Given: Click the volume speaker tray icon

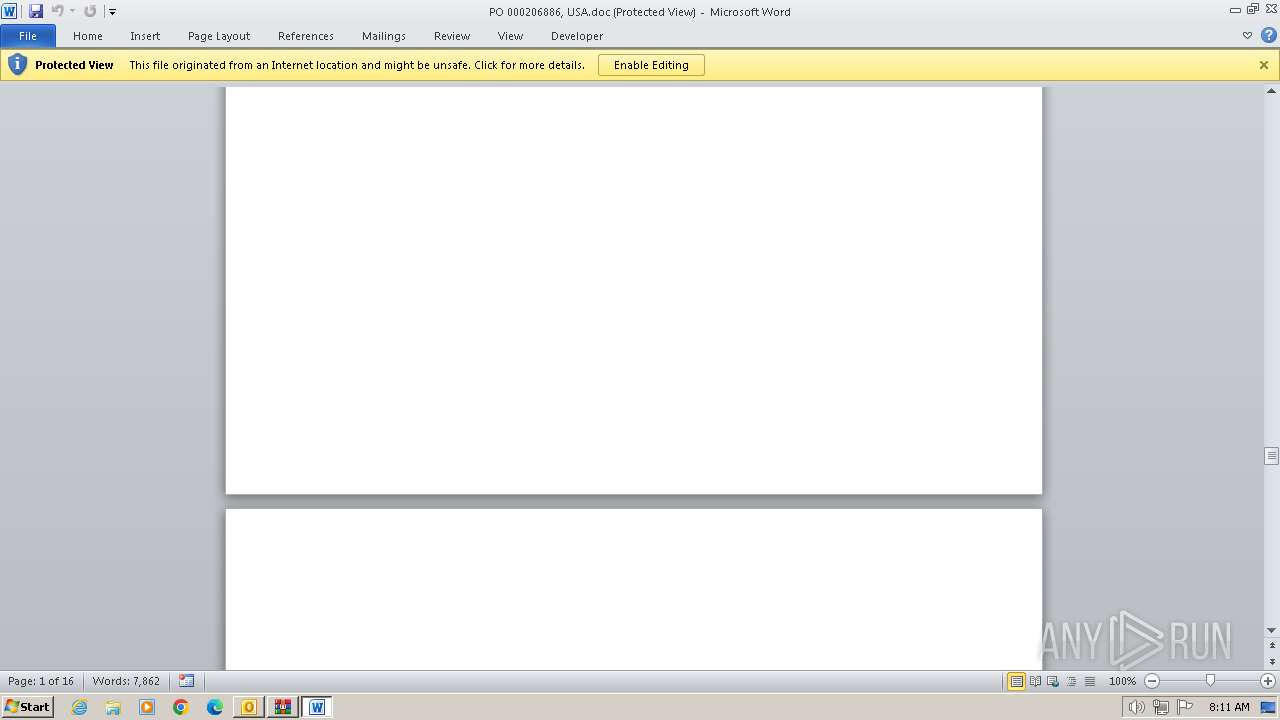Looking at the screenshot, I should click(x=1136, y=707).
